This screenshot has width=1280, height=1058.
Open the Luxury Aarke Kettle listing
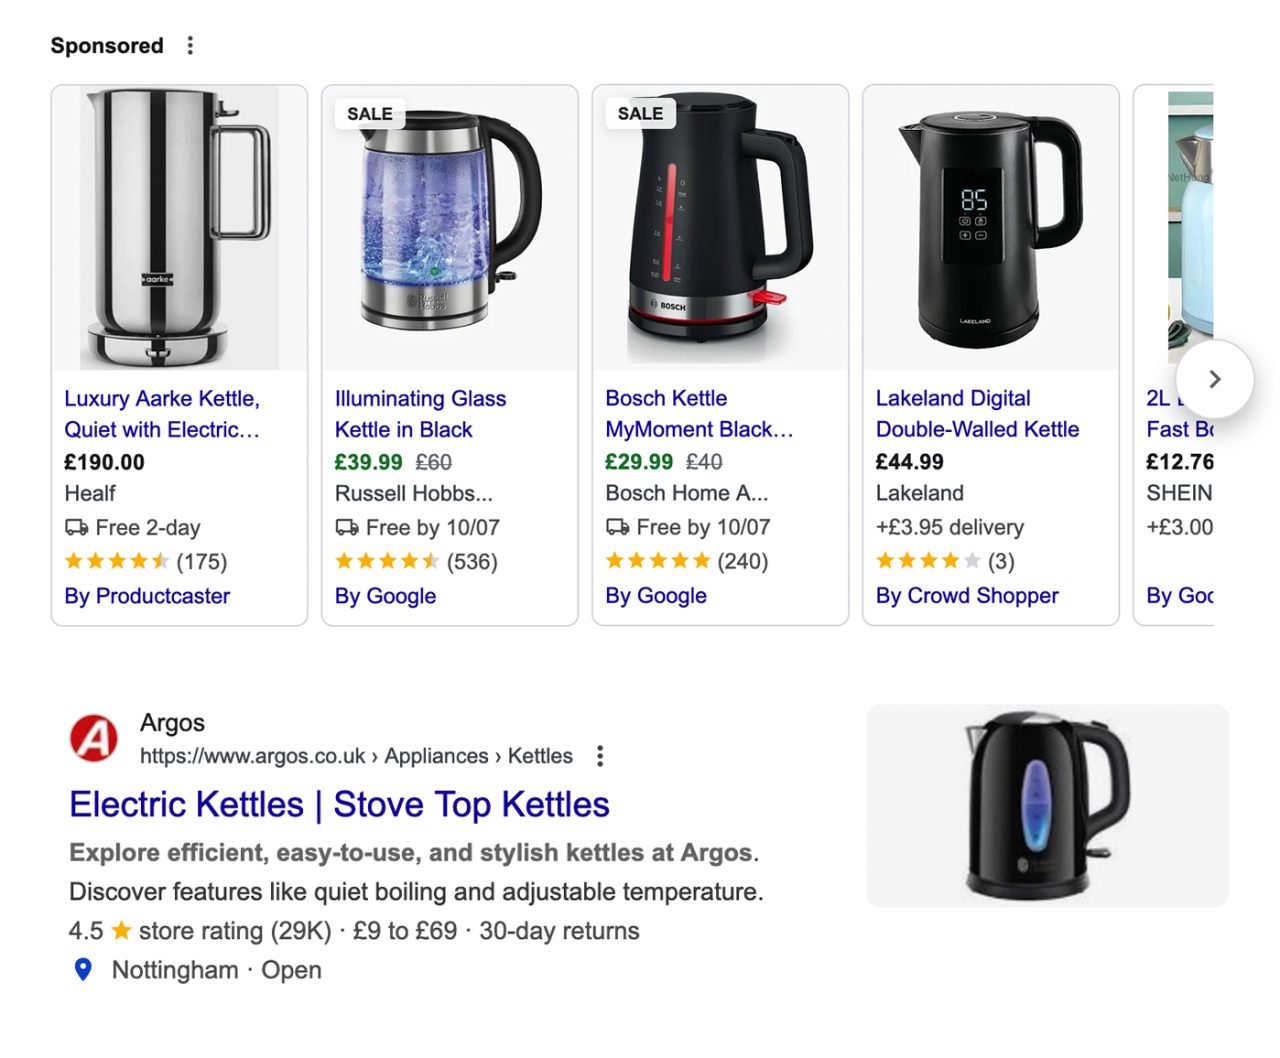[162, 414]
